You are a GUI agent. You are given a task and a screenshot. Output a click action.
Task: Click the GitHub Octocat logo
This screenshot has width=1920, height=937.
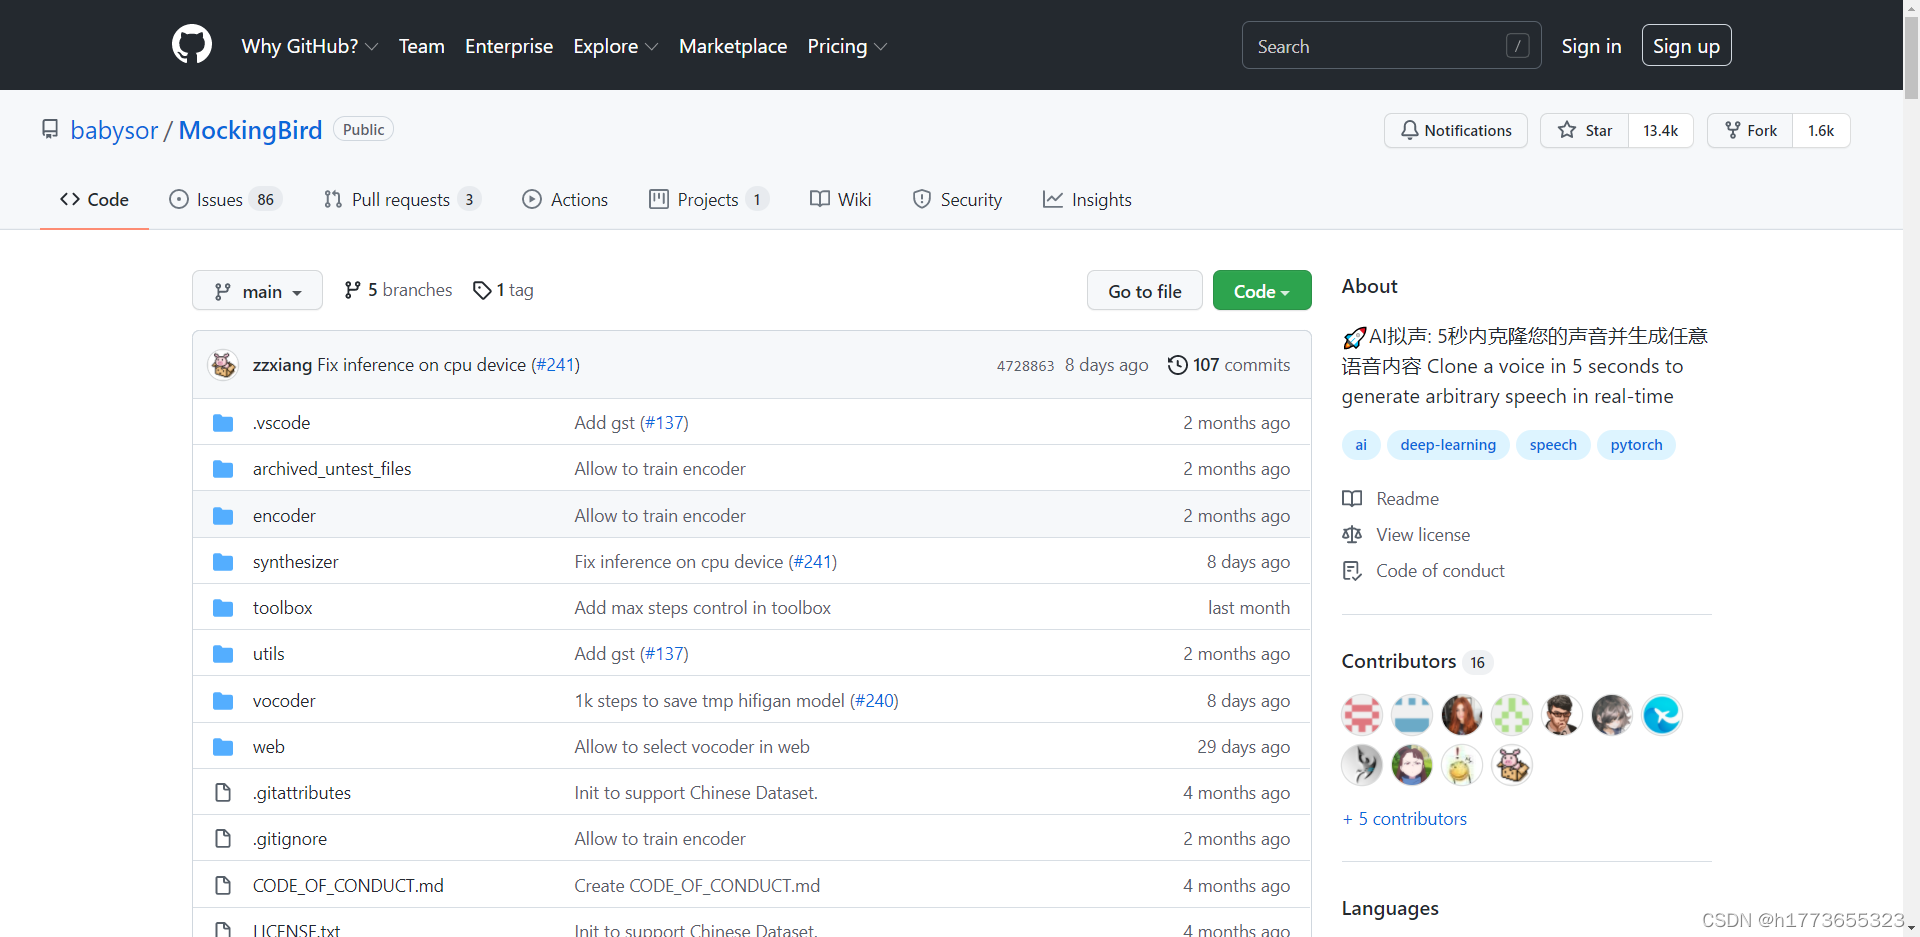(x=192, y=45)
